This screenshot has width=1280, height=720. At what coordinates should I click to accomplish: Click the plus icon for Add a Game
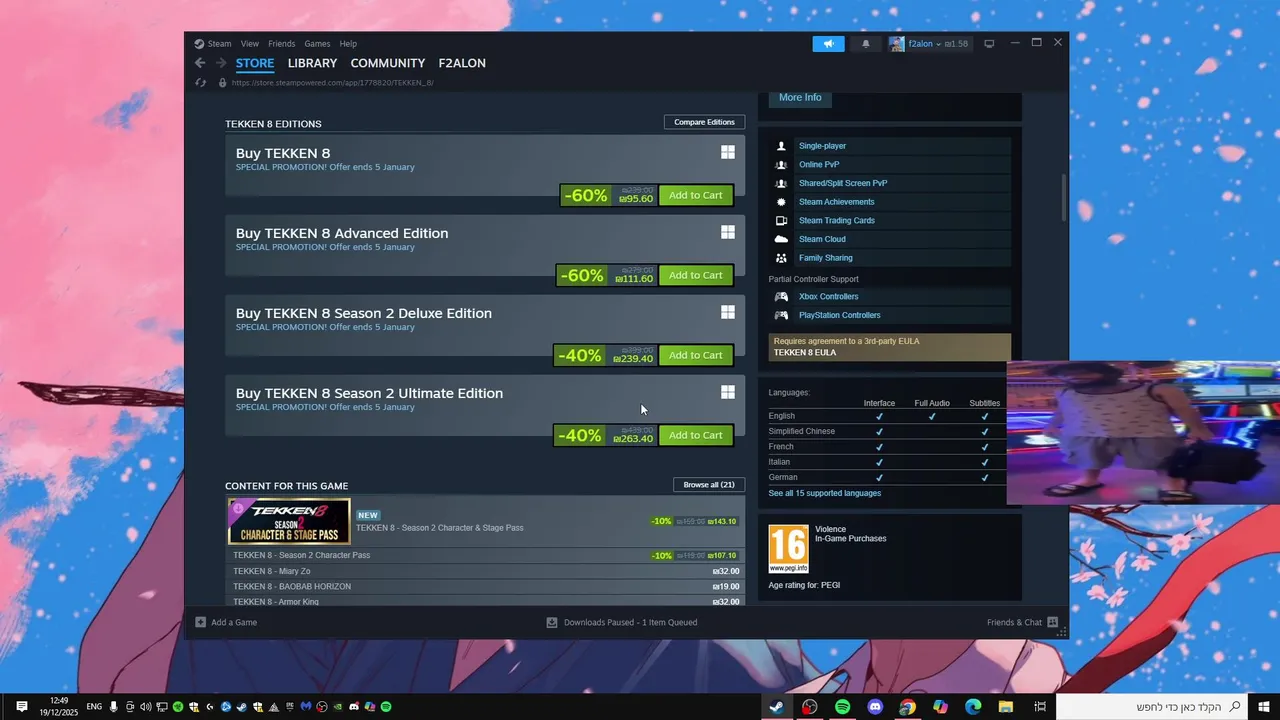click(x=201, y=622)
